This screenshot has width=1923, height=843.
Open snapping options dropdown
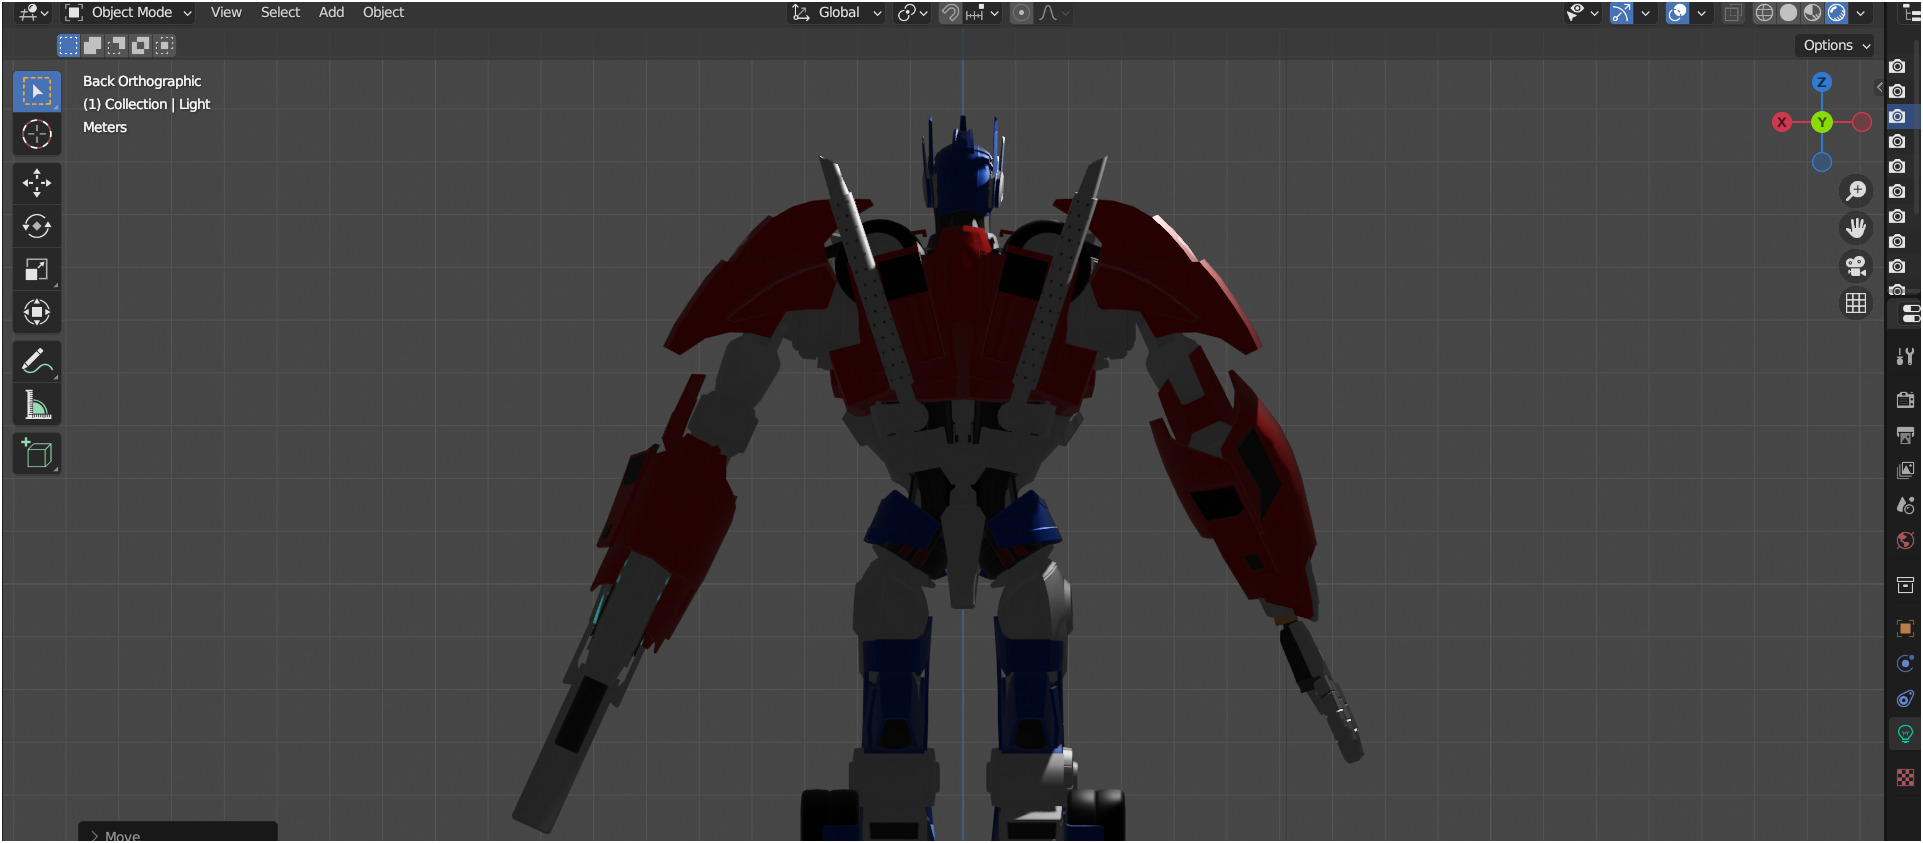983,13
